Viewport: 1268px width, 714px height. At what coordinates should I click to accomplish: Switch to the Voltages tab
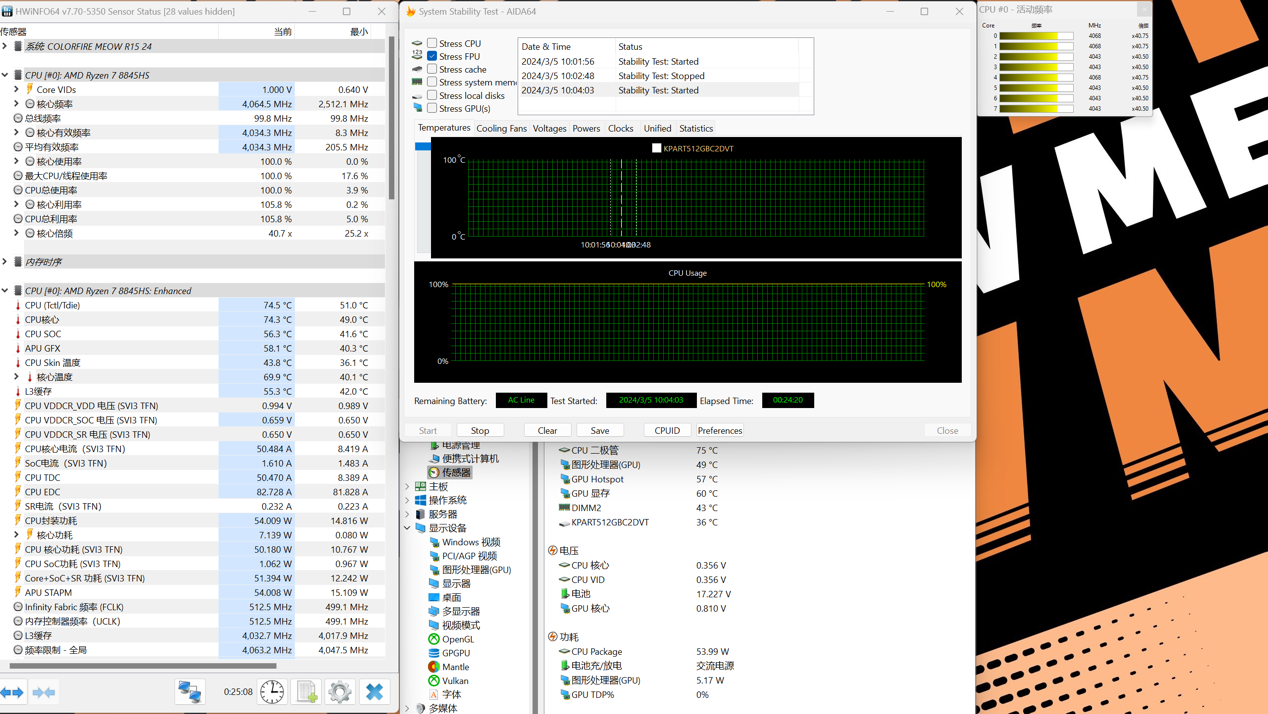pyautogui.click(x=549, y=129)
